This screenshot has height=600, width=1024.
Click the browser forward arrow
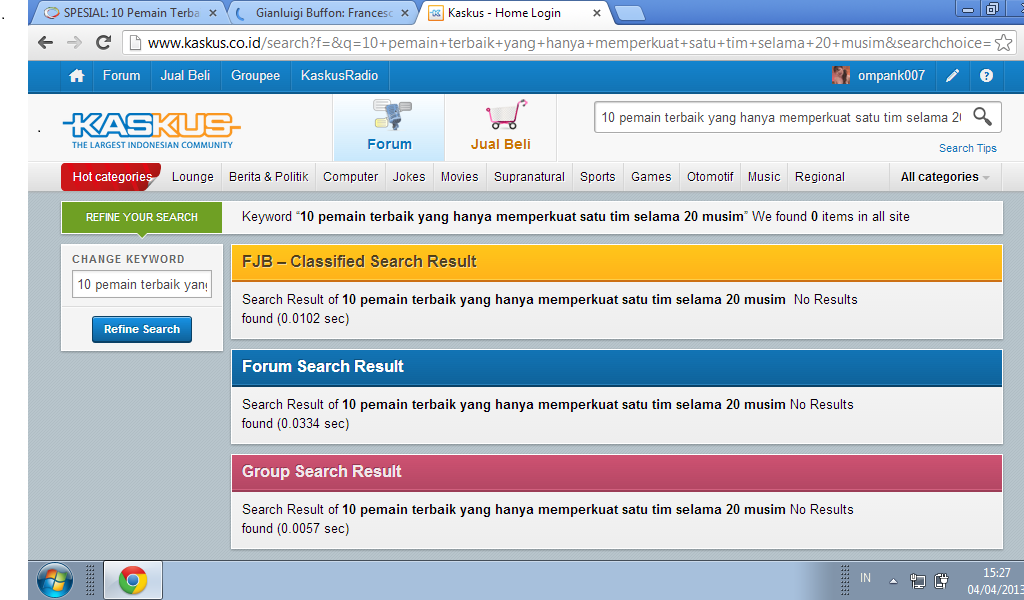pyautogui.click(x=74, y=43)
